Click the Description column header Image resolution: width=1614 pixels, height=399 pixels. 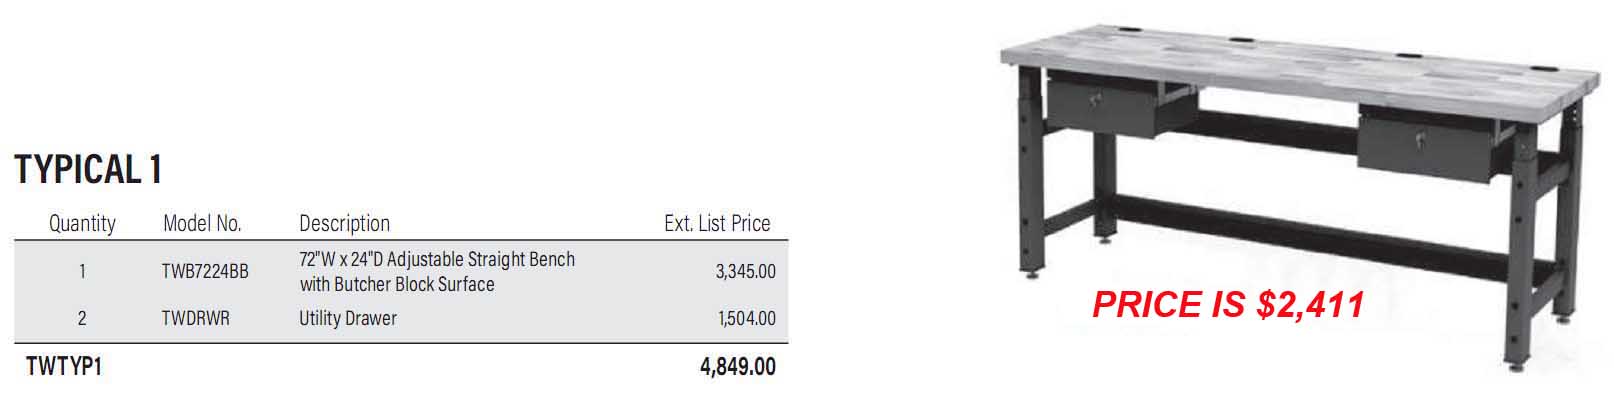[344, 223]
